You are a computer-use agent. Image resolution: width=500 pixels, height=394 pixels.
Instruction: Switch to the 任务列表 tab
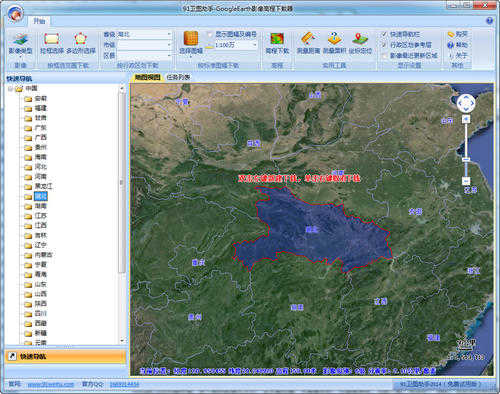pos(178,77)
